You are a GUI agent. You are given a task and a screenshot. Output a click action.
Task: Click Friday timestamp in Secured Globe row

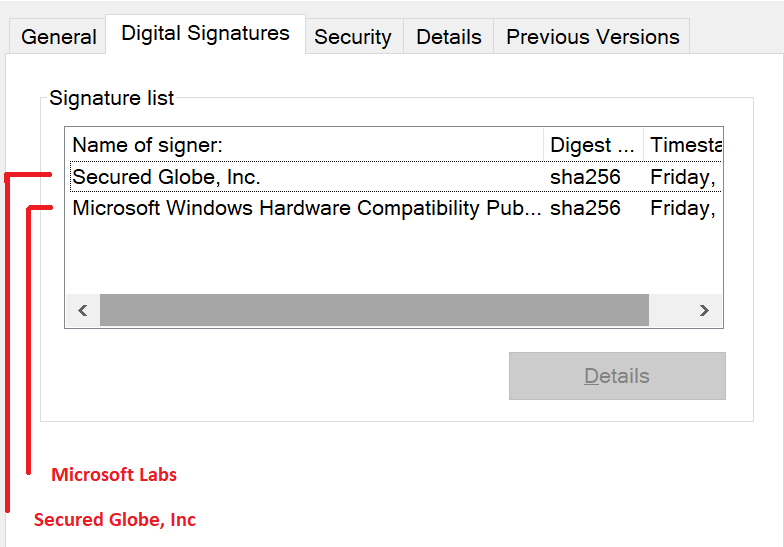click(x=682, y=177)
